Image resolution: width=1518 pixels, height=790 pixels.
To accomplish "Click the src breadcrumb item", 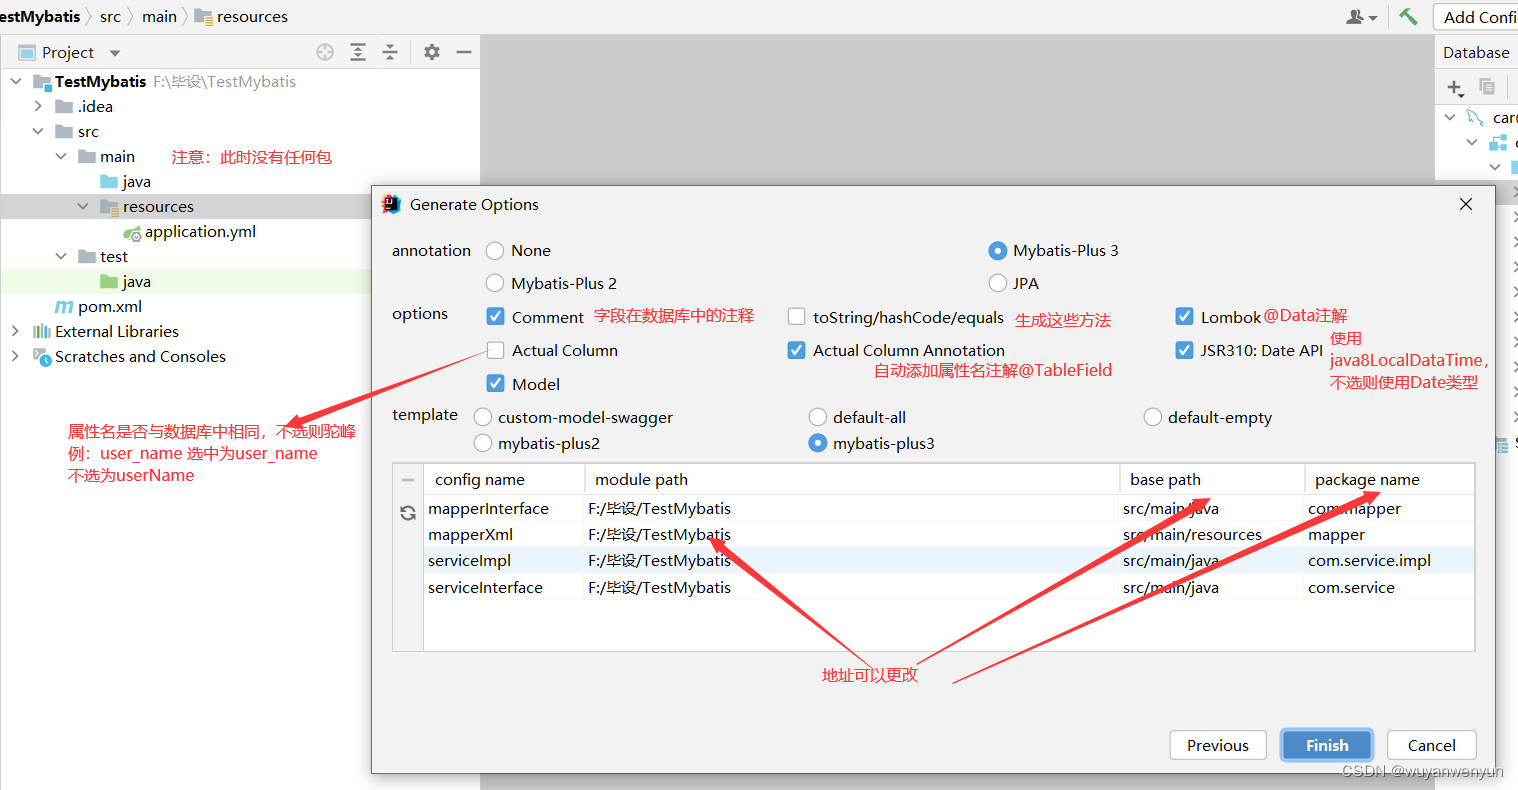I will [110, 17].
